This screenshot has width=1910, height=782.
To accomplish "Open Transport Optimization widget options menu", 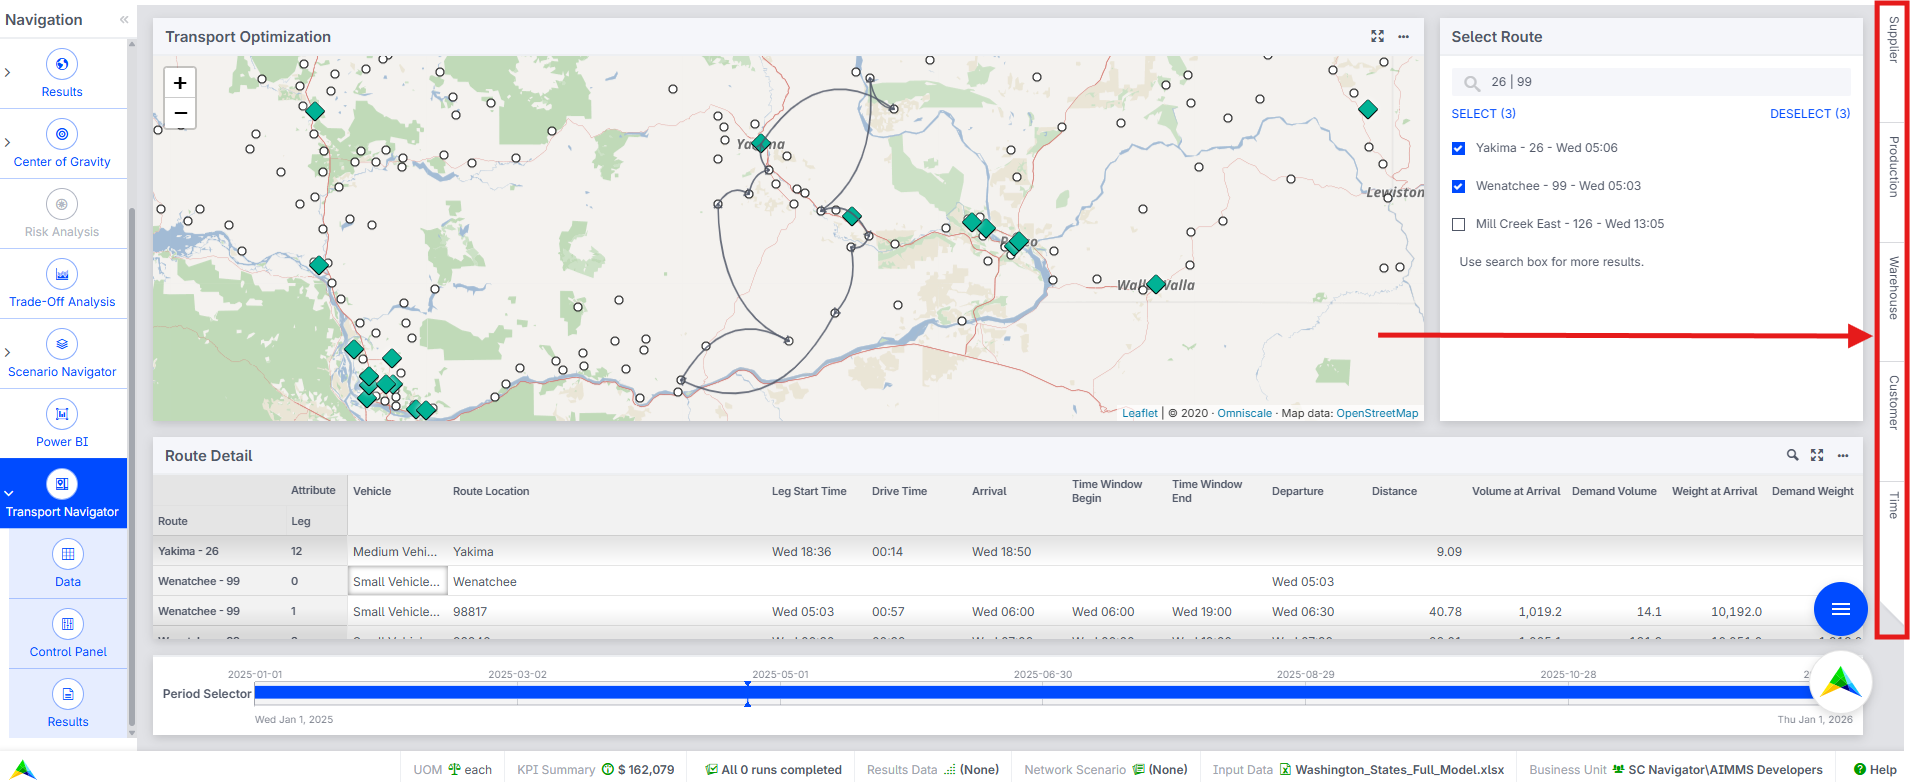I will click(x=1404, y=36).
